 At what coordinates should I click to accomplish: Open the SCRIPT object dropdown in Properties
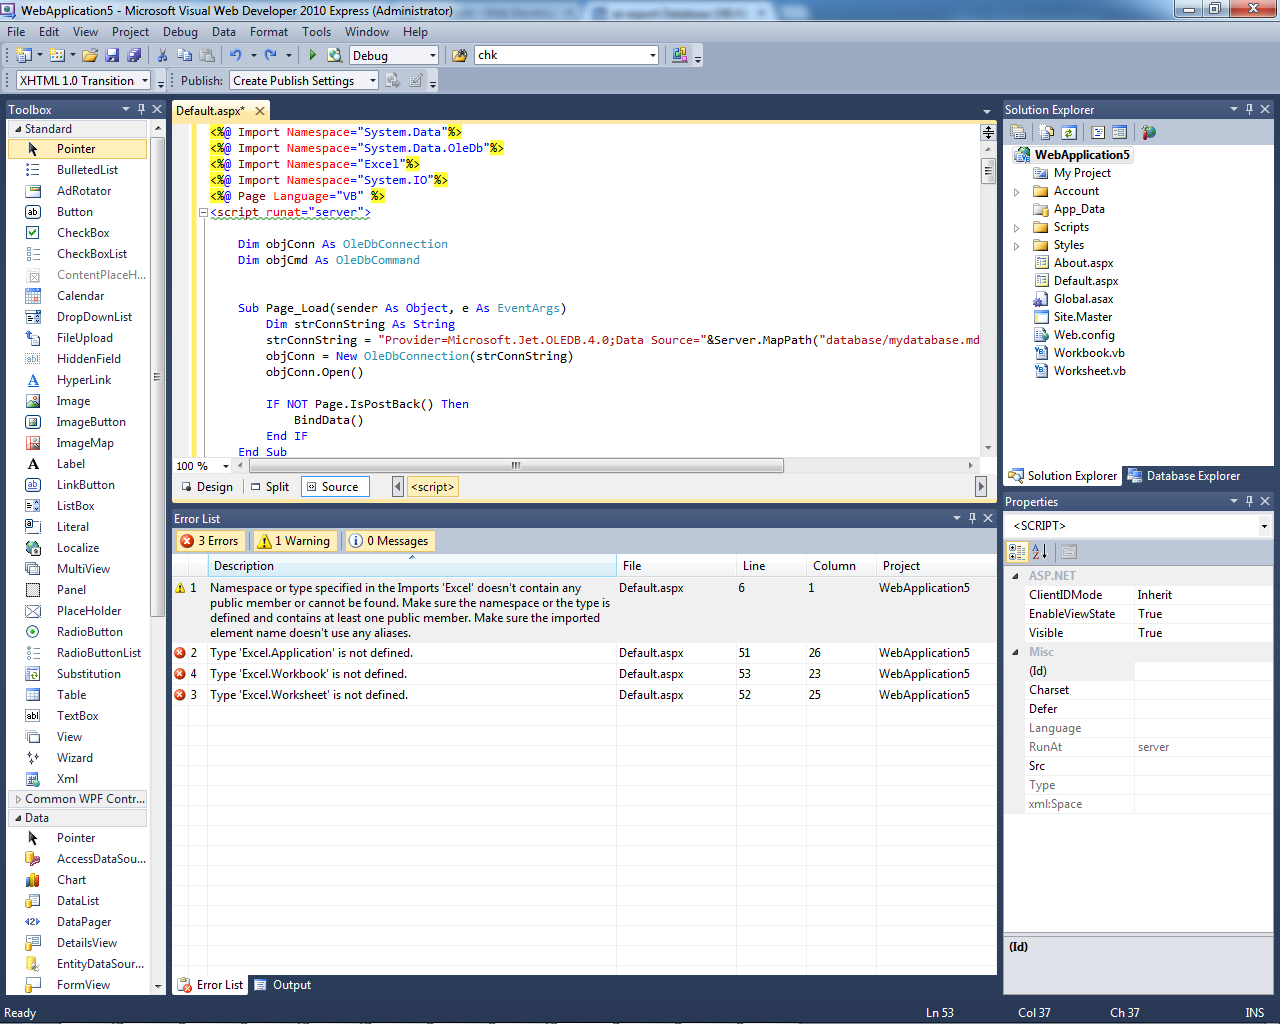tap(1264, 526)
